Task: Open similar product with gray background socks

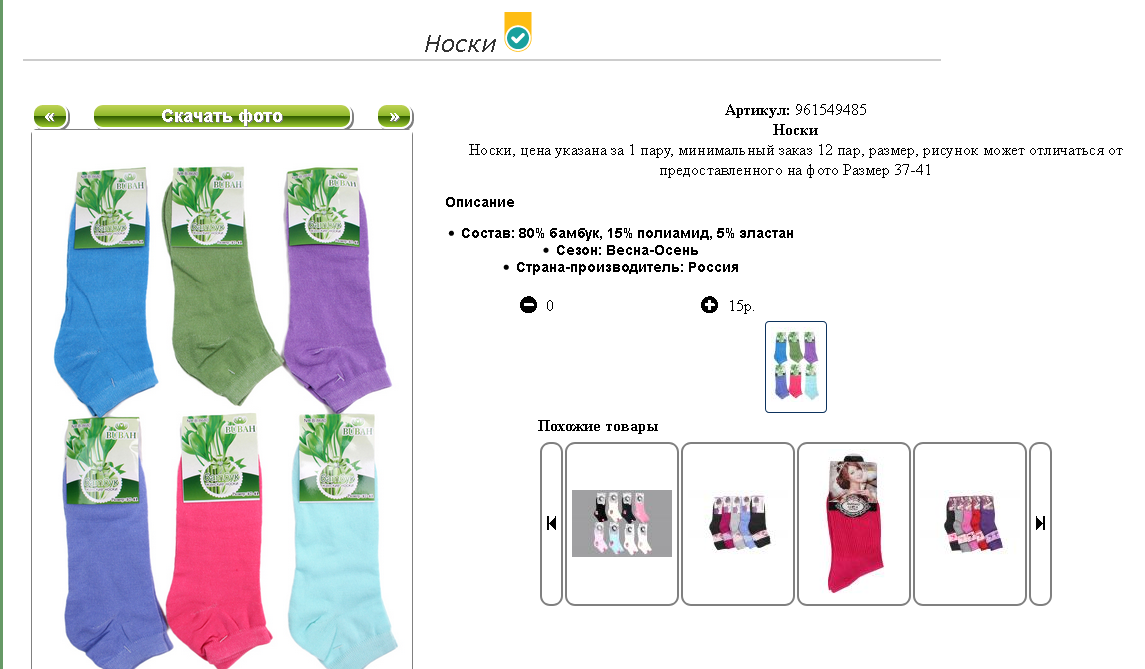Action: tap(621, 524)
